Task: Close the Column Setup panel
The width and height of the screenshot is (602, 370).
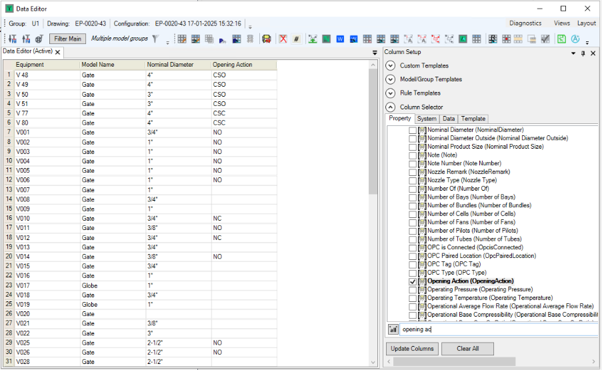Action: click(593, 53)
